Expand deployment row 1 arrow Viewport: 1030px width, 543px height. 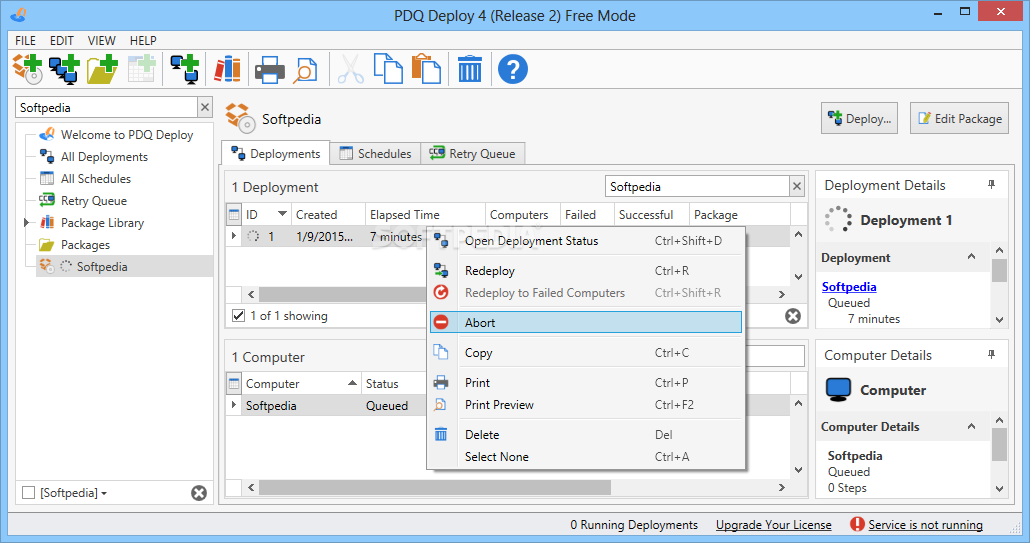pyautogui.click(x=234, y=236)
